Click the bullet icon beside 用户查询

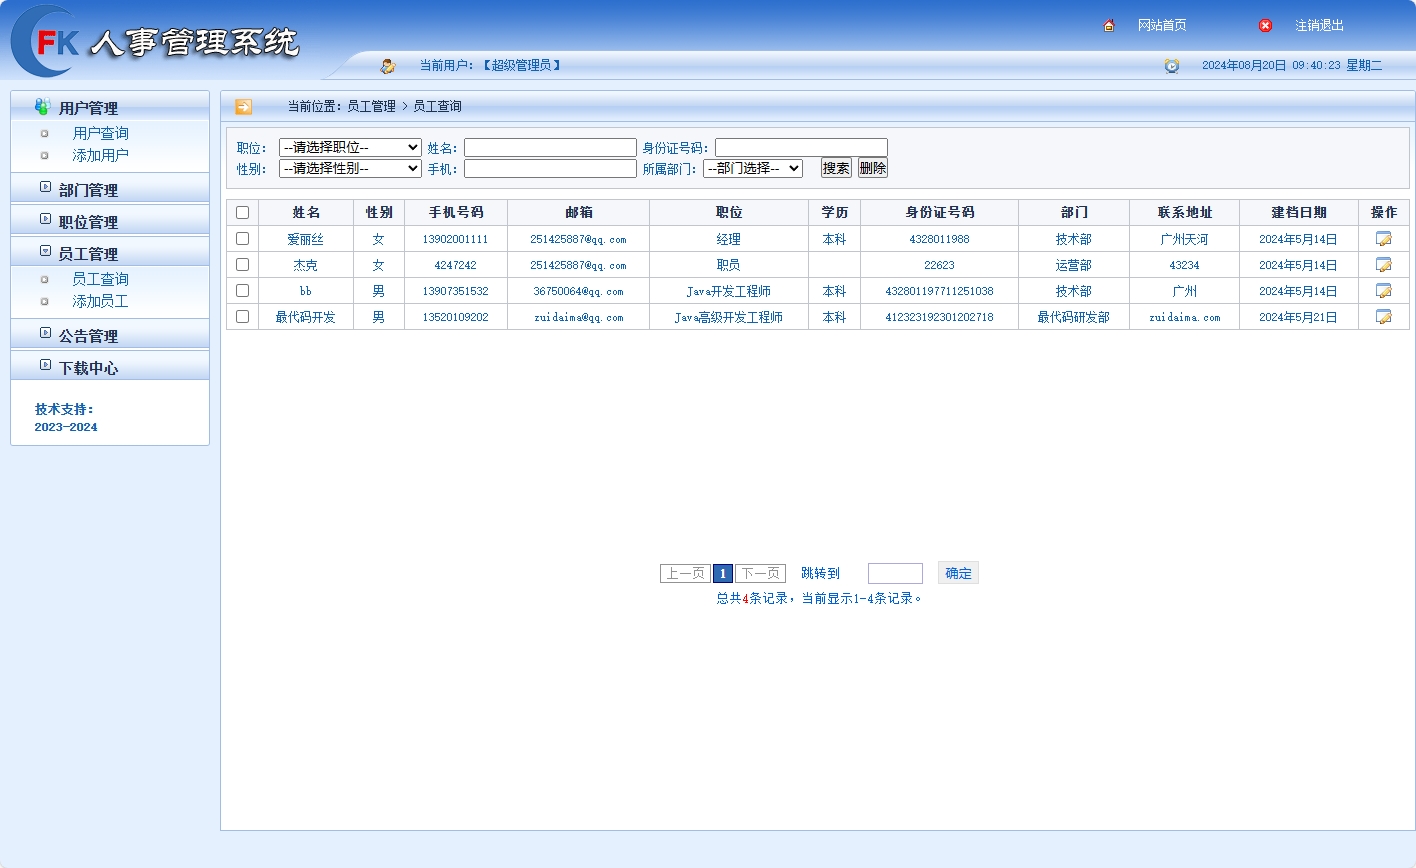[x=44, y=133]
